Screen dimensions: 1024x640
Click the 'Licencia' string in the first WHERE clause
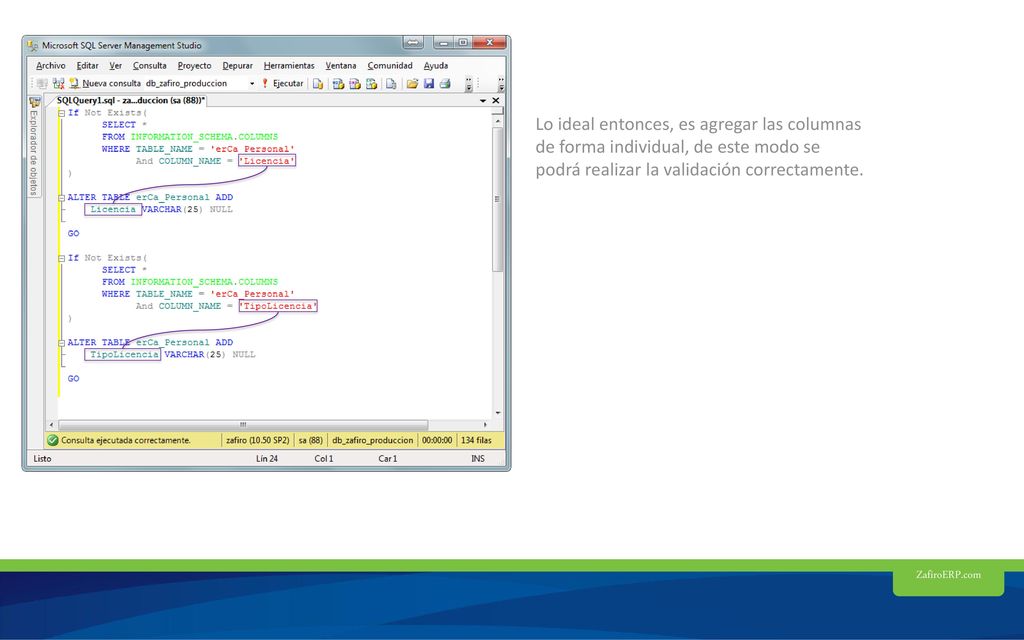[267, 161]
